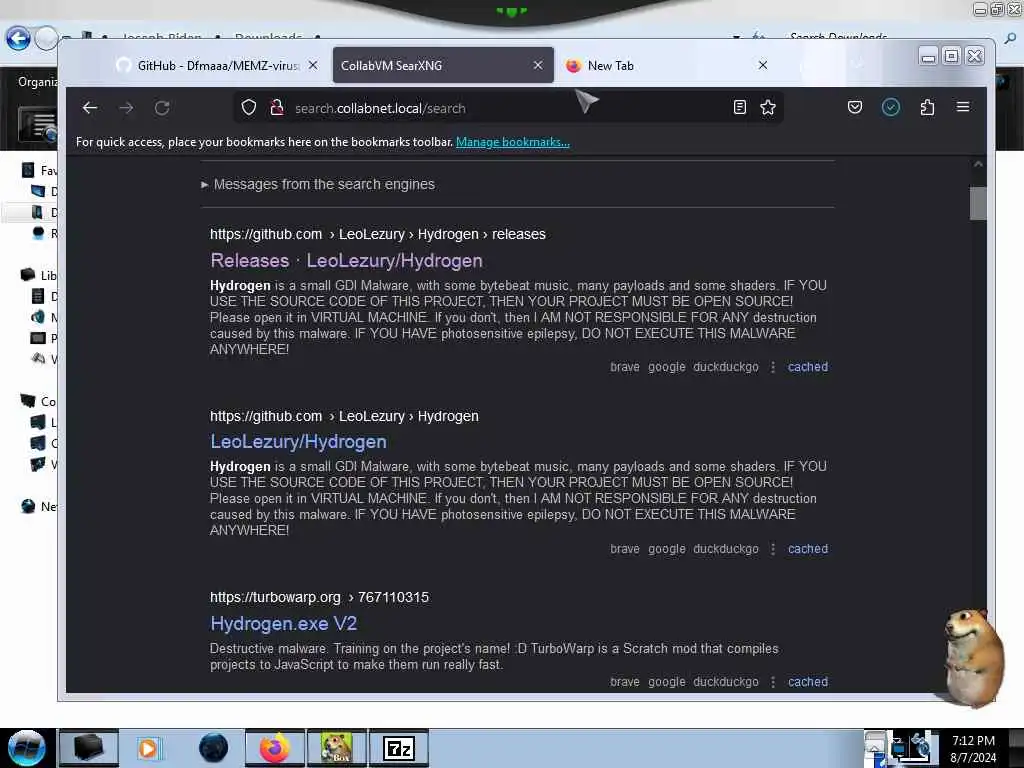Open the tracking protection shield icon
1024x768 pixels.
tap(249, 107)
